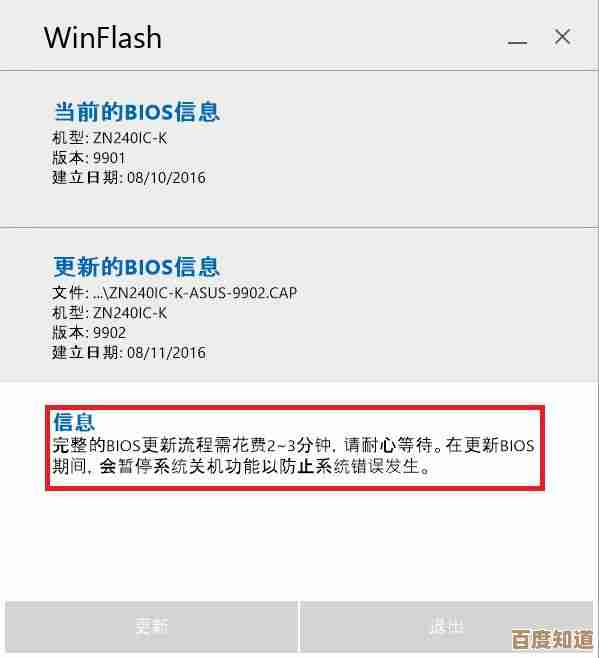The width and height of the screenshot is (599, 658).
Task: Click the current BIOS version 9901 line
Action: pyautogui.click(x=89, y=158)
